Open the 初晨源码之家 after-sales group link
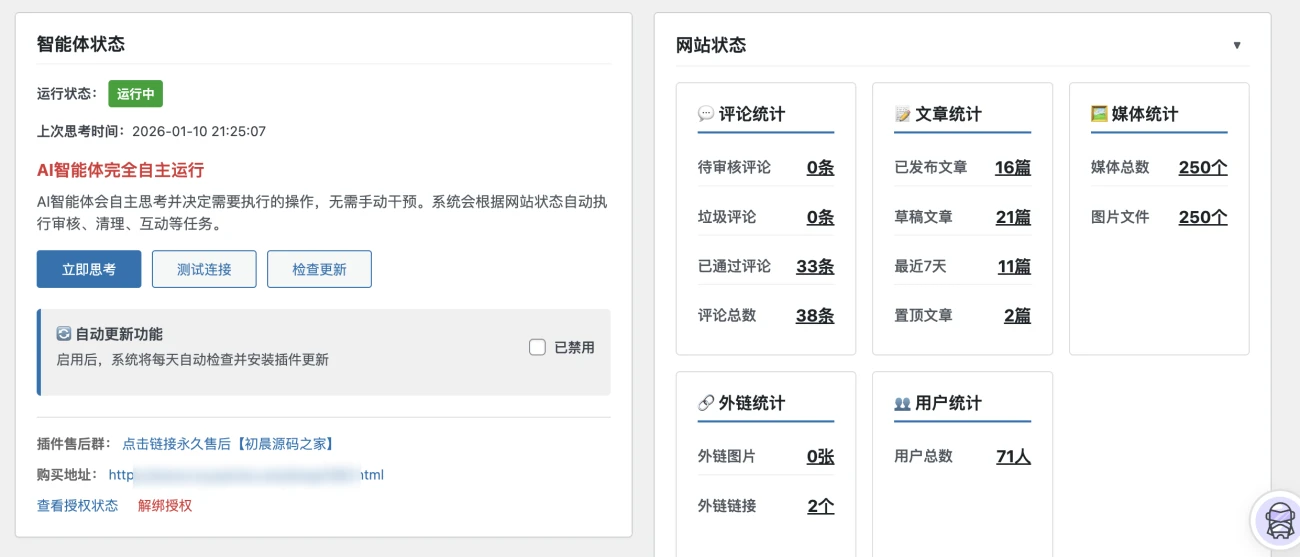The image size is (1300, 557). pos(227,444)
